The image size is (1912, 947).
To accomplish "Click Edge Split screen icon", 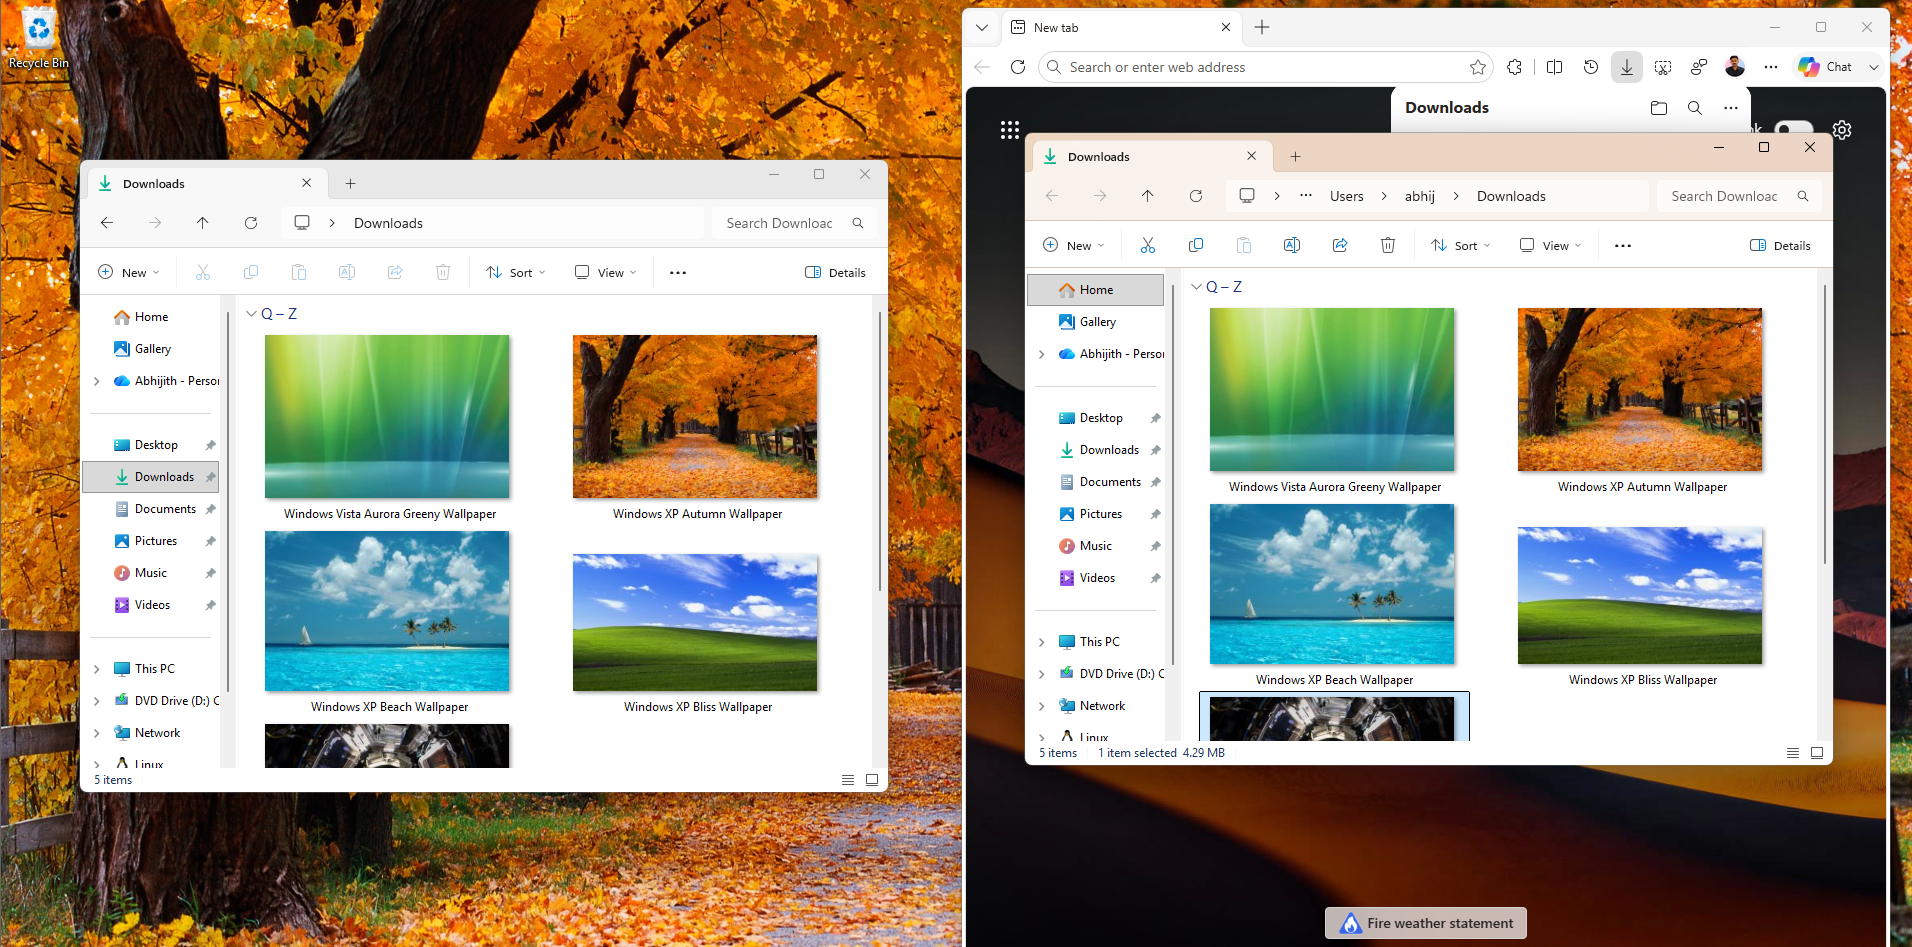I will pyautogui.click(x=1554, y=67).
